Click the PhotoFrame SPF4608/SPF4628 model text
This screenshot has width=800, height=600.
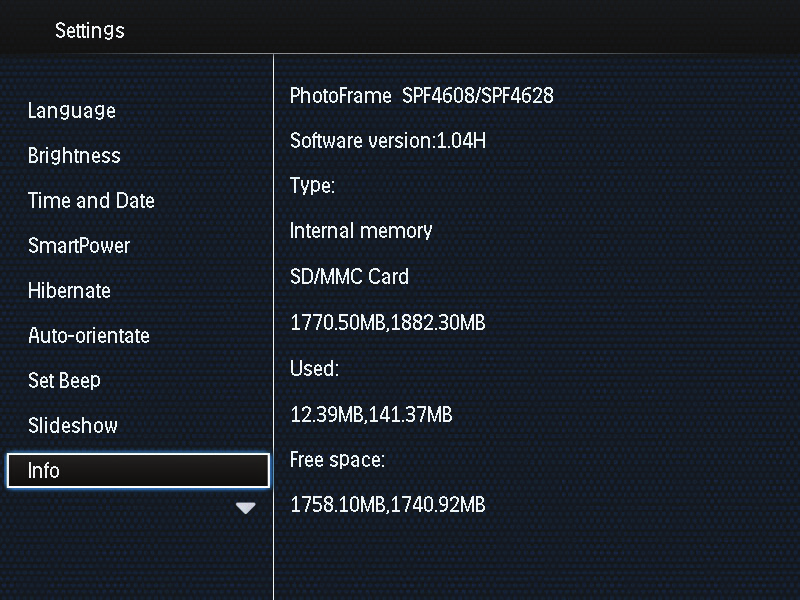point(421,95)
